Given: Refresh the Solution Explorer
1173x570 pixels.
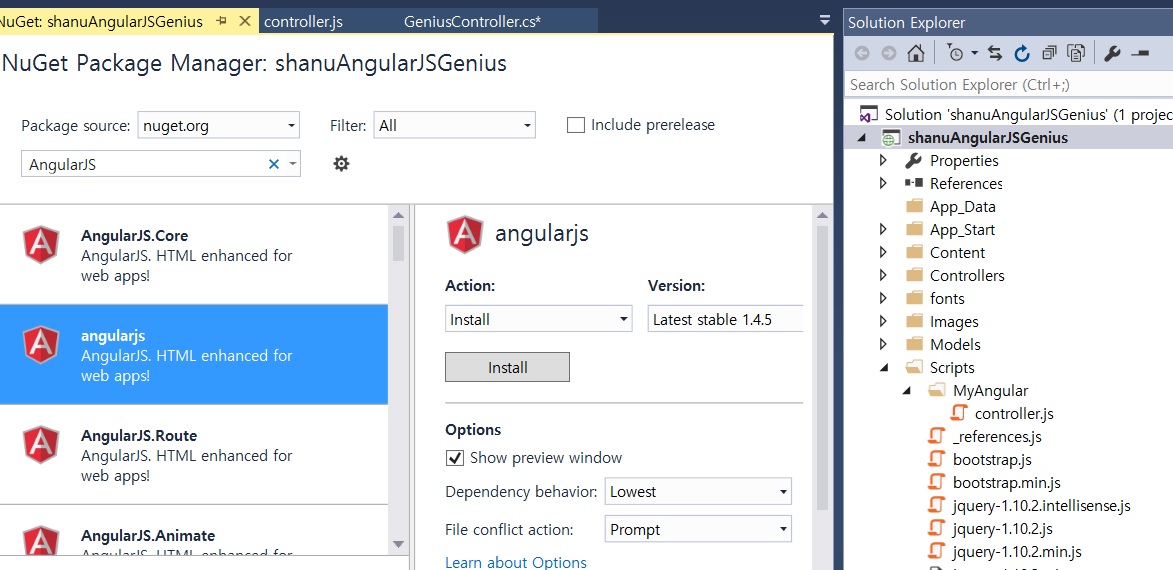Looking at the screenshot, I should coord(1022,53).
